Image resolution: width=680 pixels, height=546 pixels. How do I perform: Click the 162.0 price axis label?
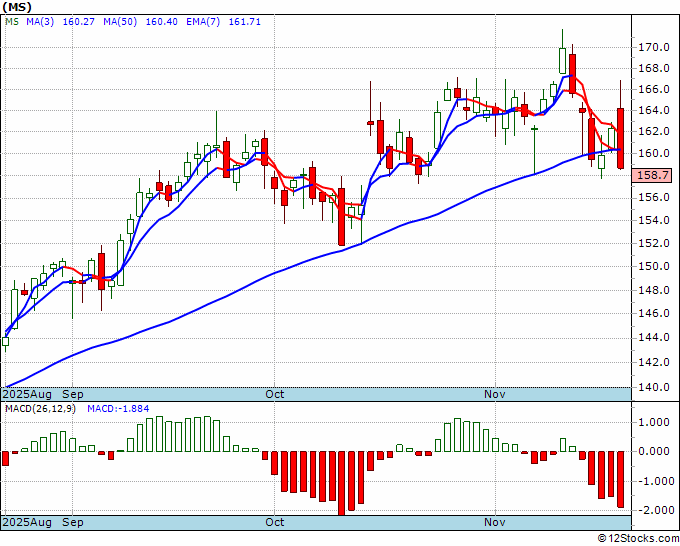654,131
